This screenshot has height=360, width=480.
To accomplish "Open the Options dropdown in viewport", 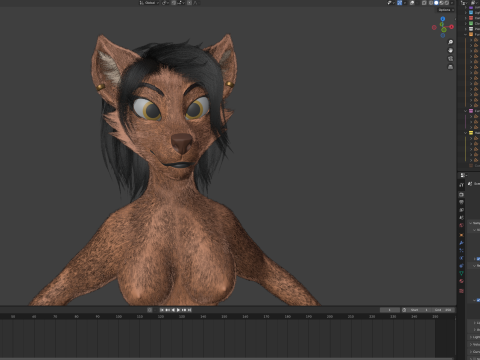I will 446,10.
